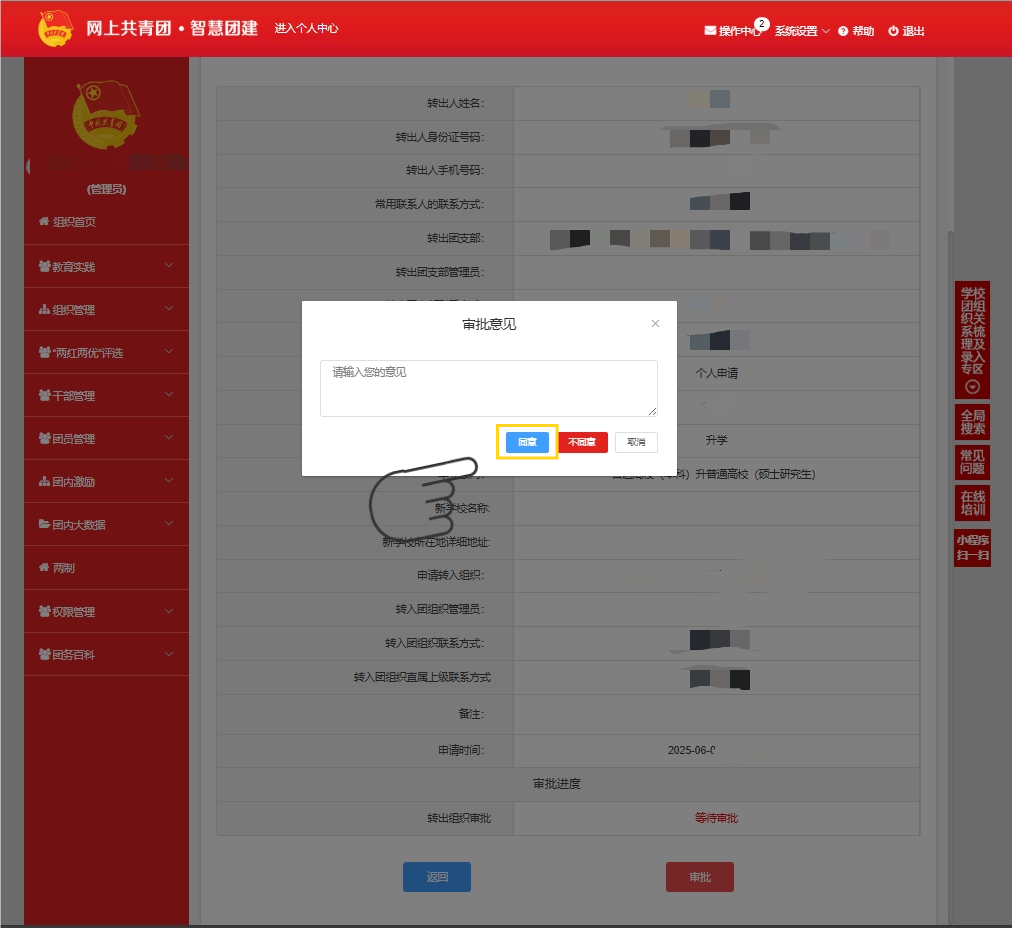The width and height of the screenshot is (1012, 928).
Task: Open 全局搜索 from the right side panel
Action: click(x=972, y=422)
